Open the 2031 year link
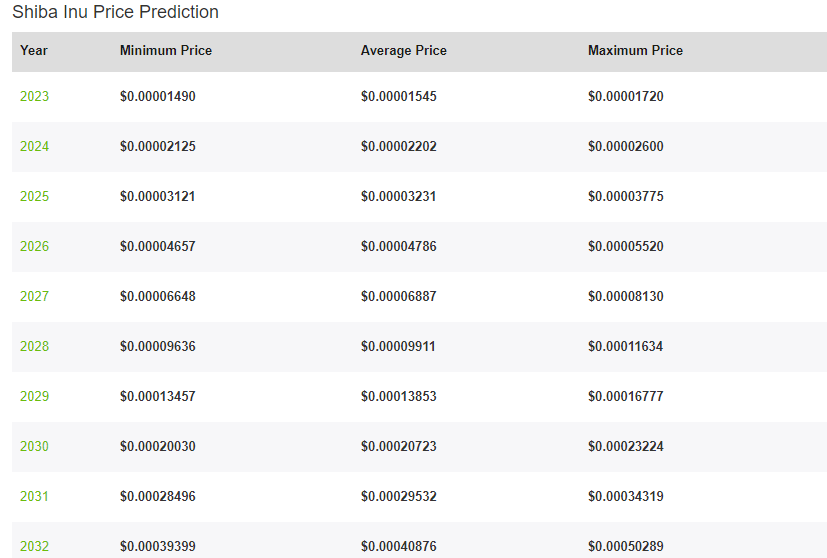 click(34, 496)
